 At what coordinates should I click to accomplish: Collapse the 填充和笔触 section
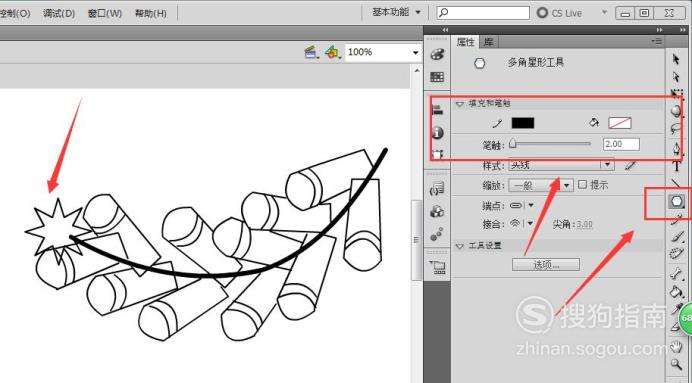coord(460,104)
